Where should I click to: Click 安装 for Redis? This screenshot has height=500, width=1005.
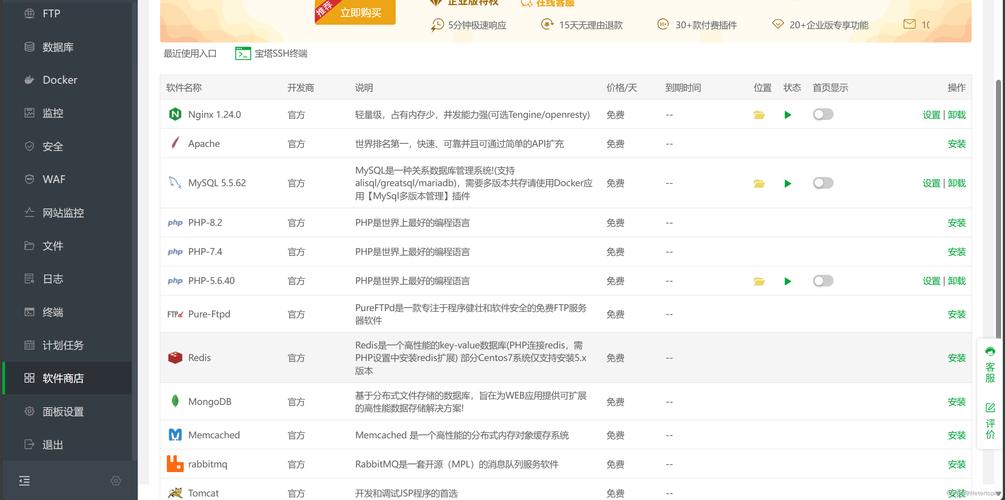coord(957,358)
